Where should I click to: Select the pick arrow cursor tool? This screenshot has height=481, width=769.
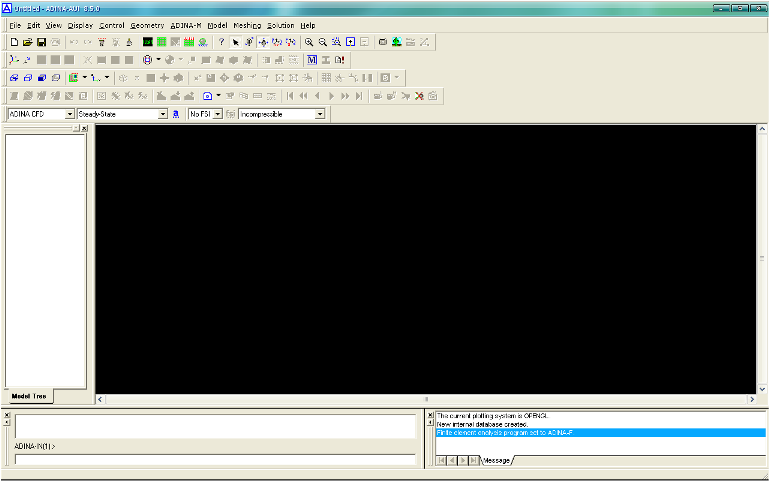click(236, 42)
